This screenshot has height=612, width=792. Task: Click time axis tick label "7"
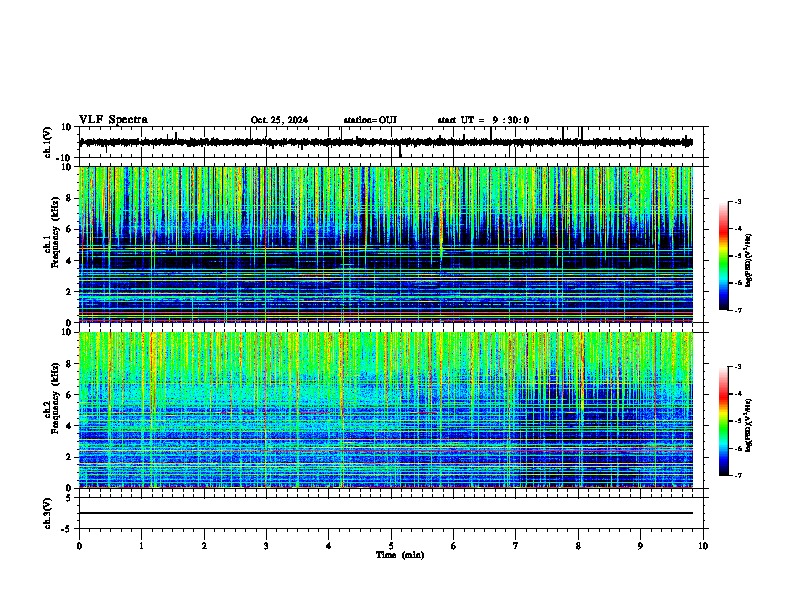516,546
